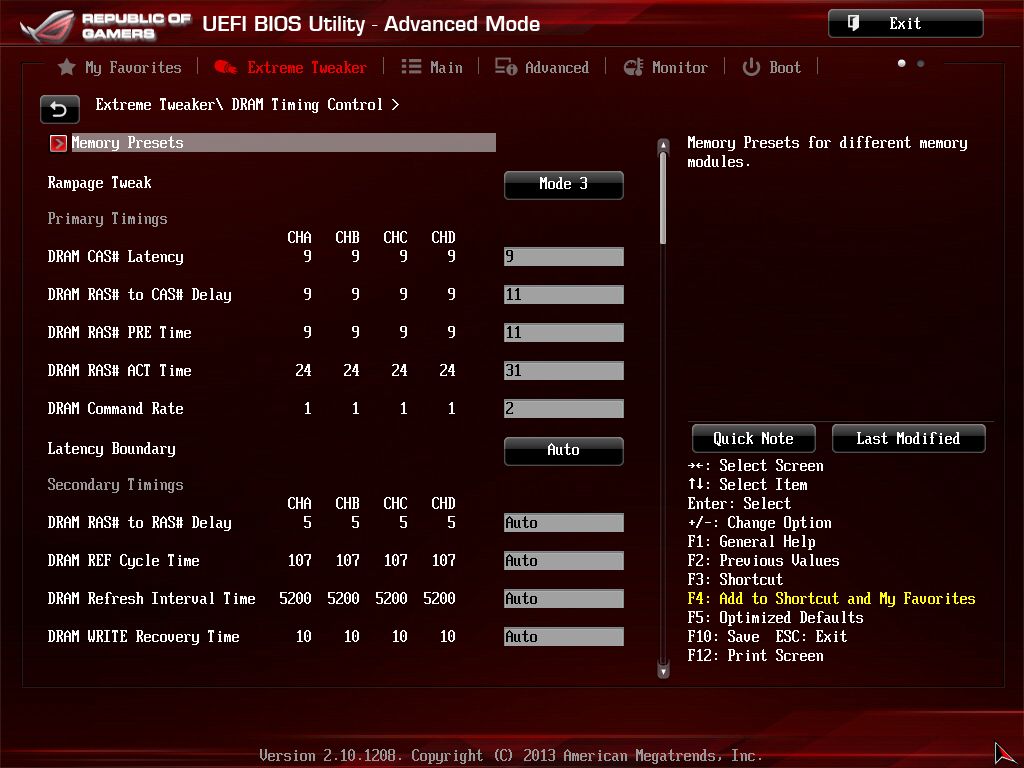Click the DRAM CAS# Latency input field
Viewport: 1024px width, 768px height.
click(564, 257)
